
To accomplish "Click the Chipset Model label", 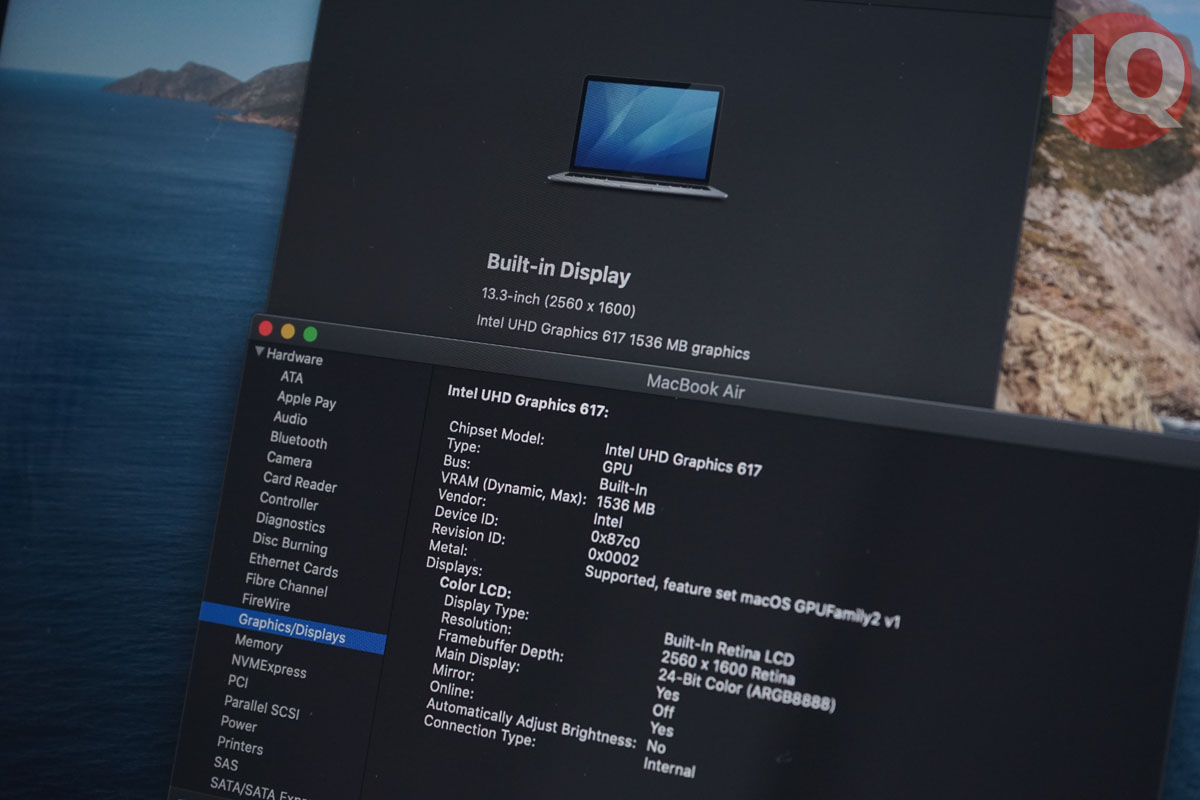I will coord(496,433).
